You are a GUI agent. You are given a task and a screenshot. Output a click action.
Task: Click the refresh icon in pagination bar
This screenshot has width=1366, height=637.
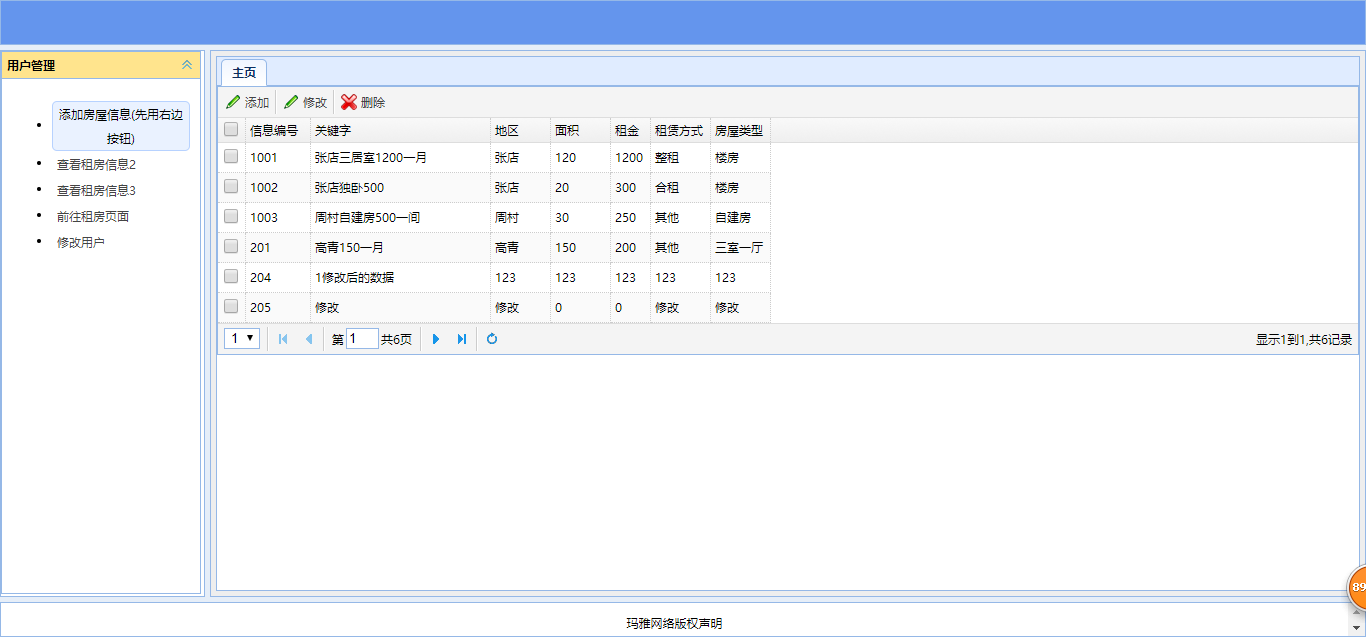coord(492,339)
